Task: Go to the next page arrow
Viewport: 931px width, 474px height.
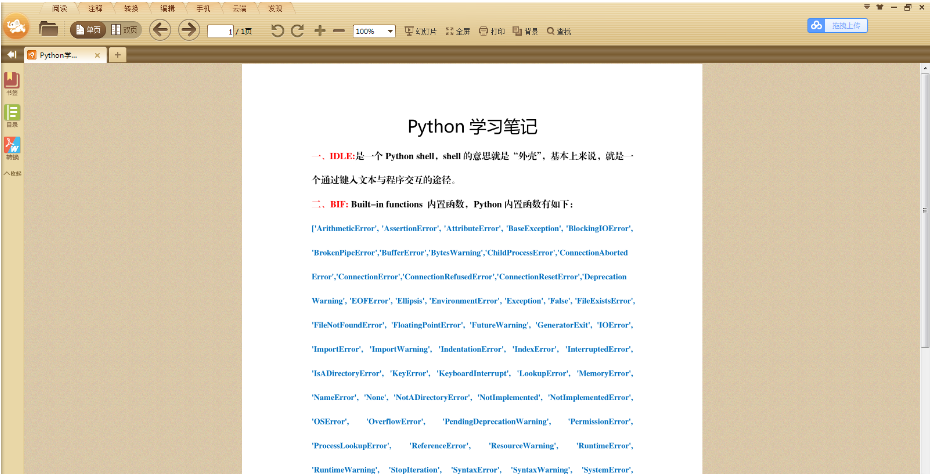Action: (189, 30)
